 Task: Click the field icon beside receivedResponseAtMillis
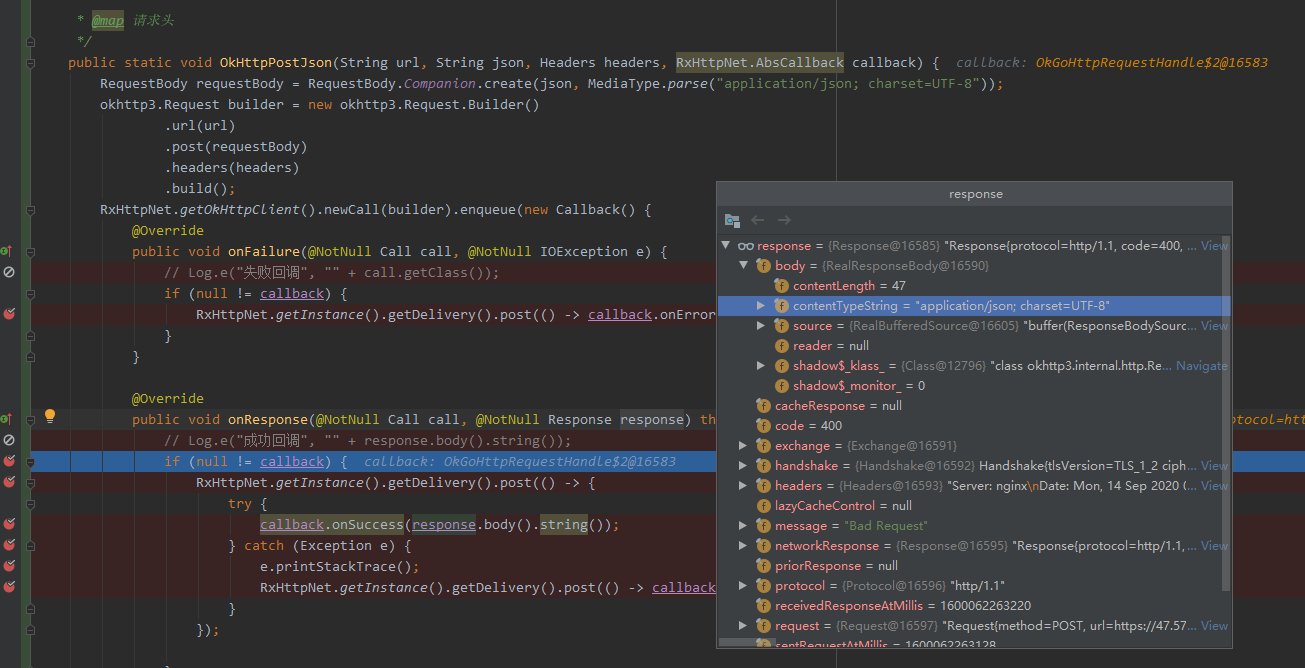(x=764, y=605)
